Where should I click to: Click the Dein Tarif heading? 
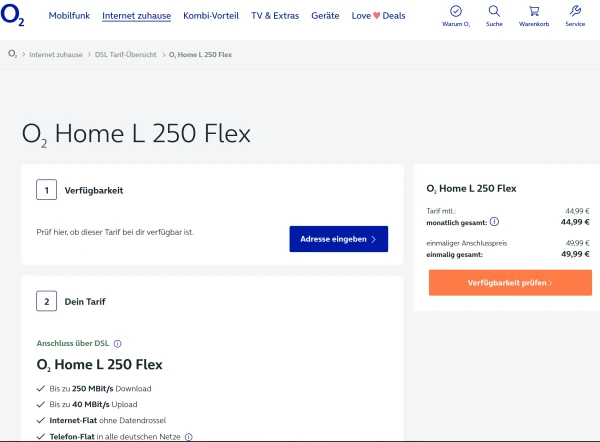point(85,302)
